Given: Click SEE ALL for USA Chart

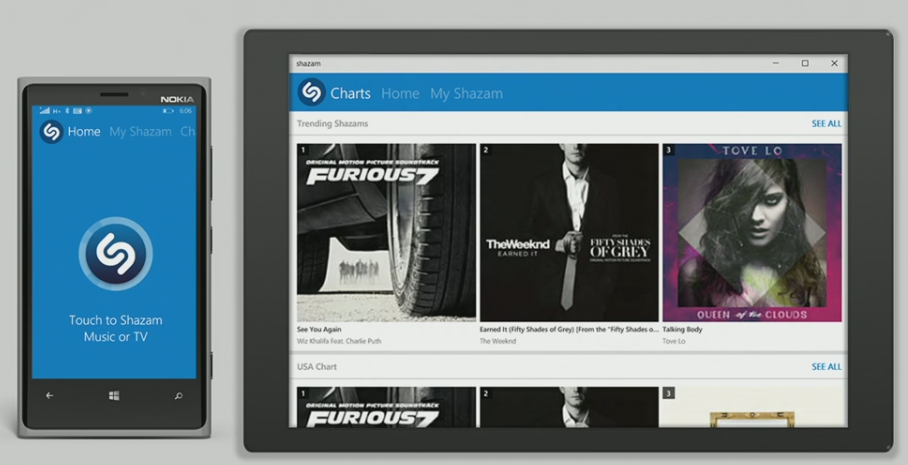Looking at the screenshot, I should click(x=826, y=367).
